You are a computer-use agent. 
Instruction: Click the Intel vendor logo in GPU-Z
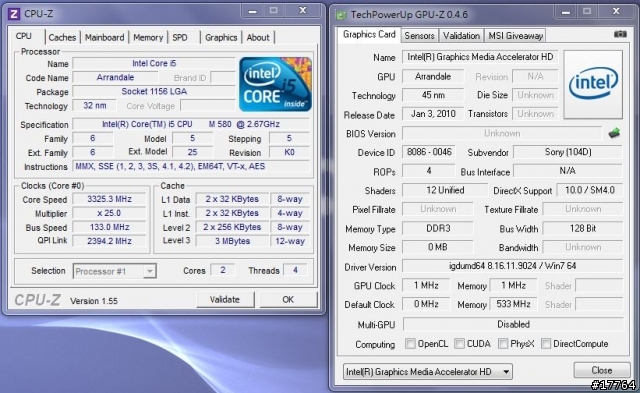tap(593, 84)
